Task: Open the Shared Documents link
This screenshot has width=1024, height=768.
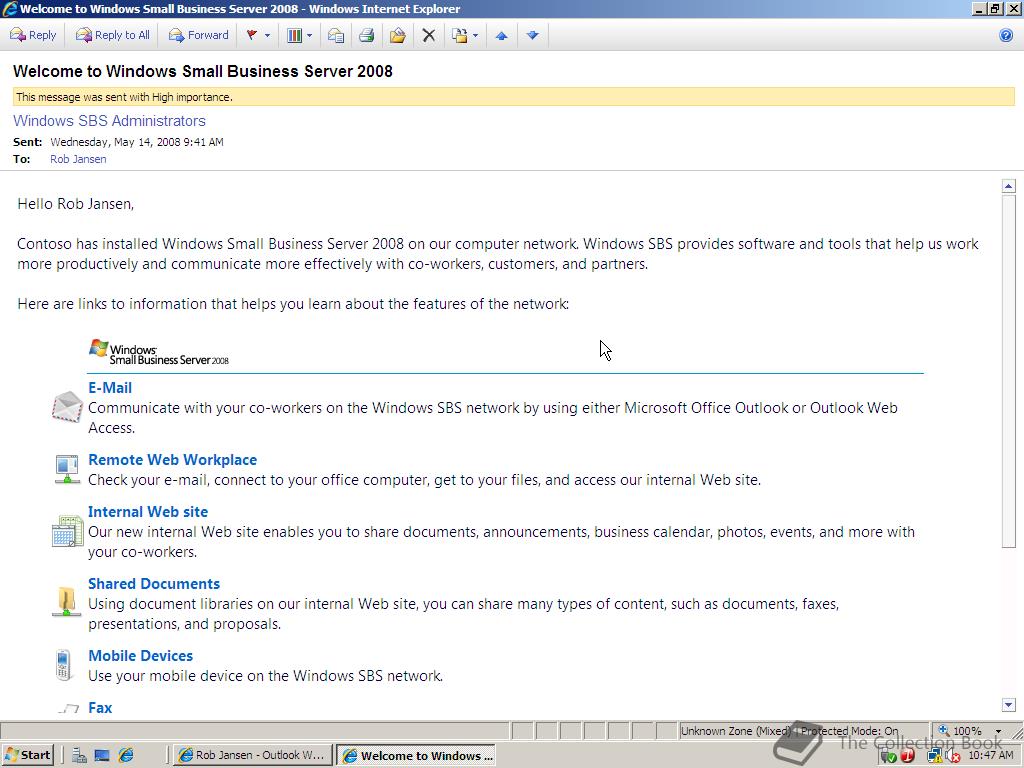Action: tap(153, 584)
